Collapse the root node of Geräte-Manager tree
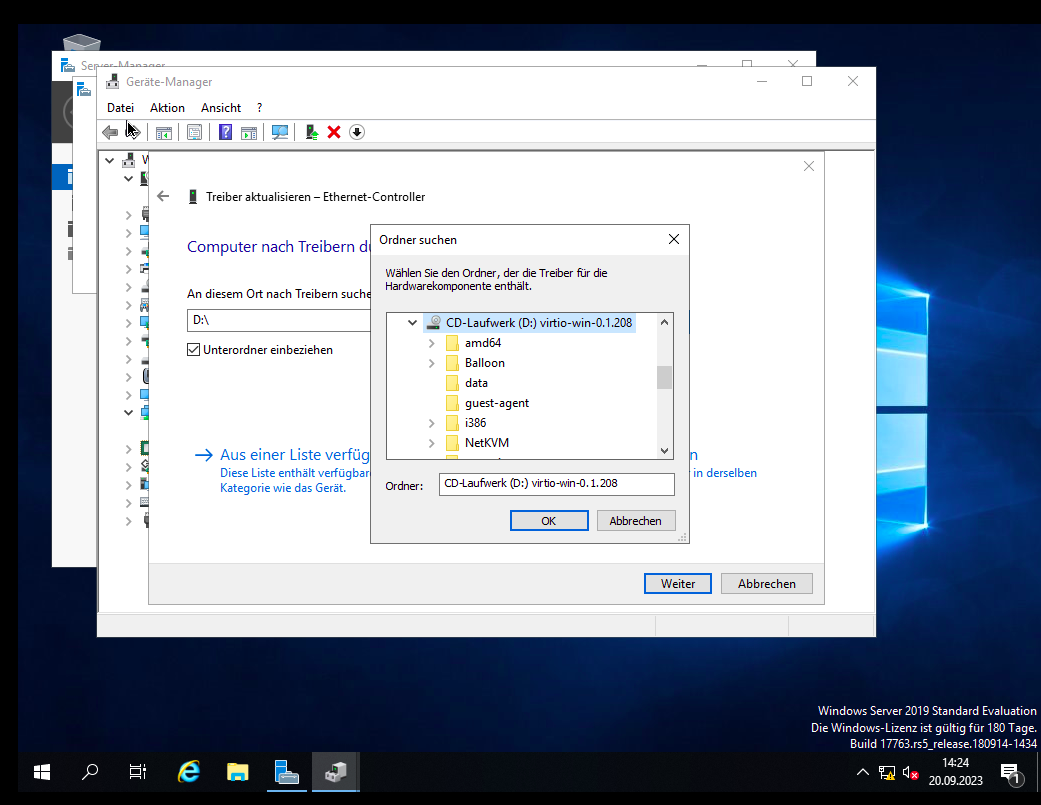 pos(110,160)
